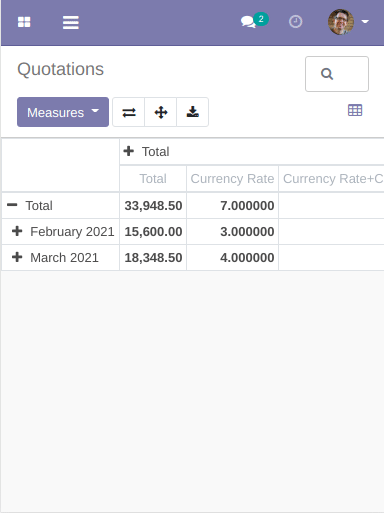Switch to the pivot view icon

355,110
